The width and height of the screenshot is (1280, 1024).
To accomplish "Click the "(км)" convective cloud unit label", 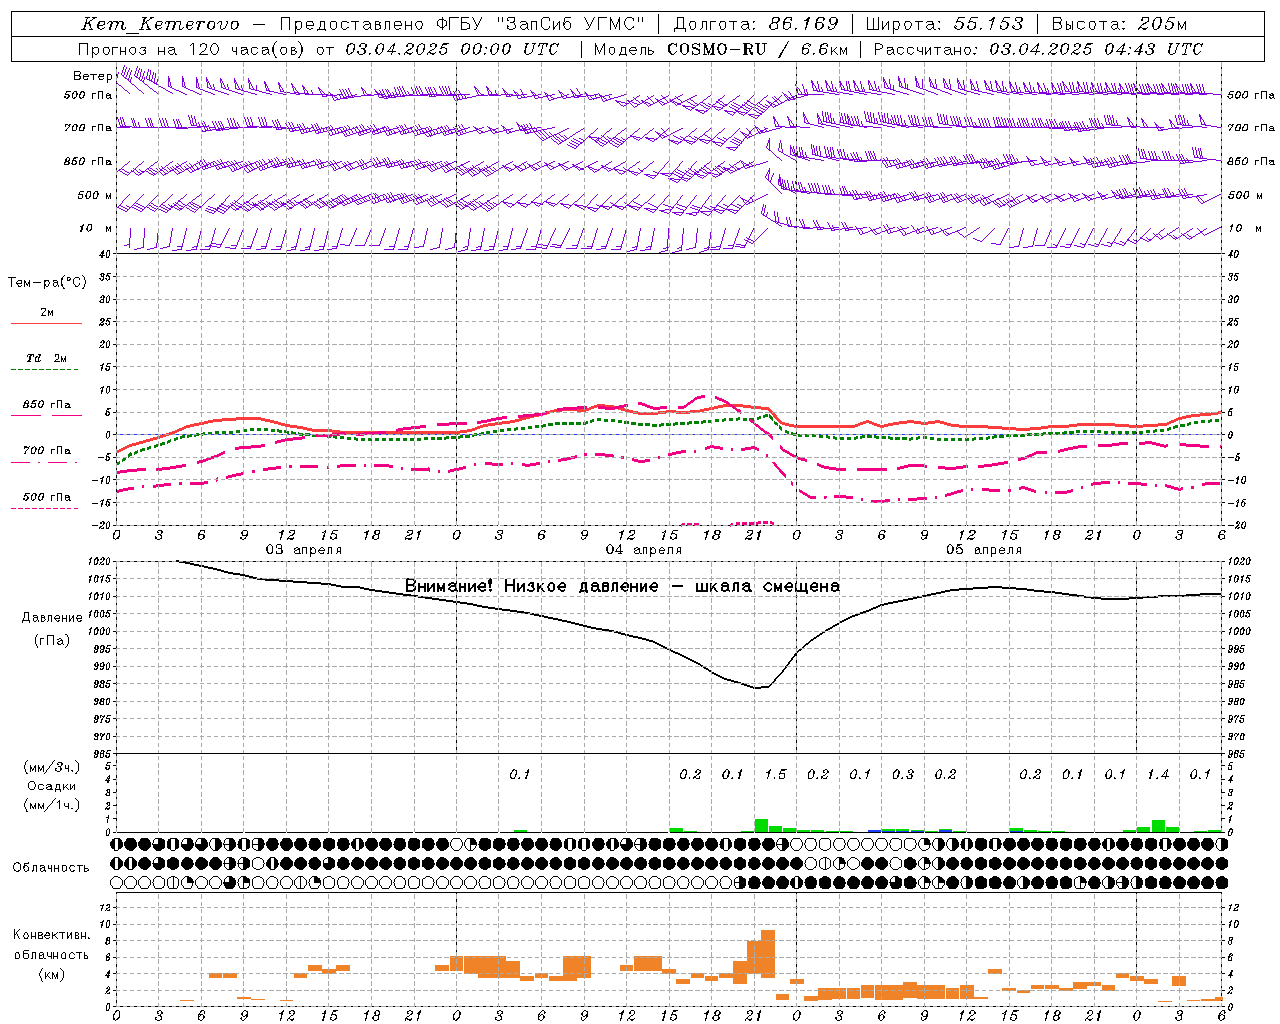I will (51, 973).
